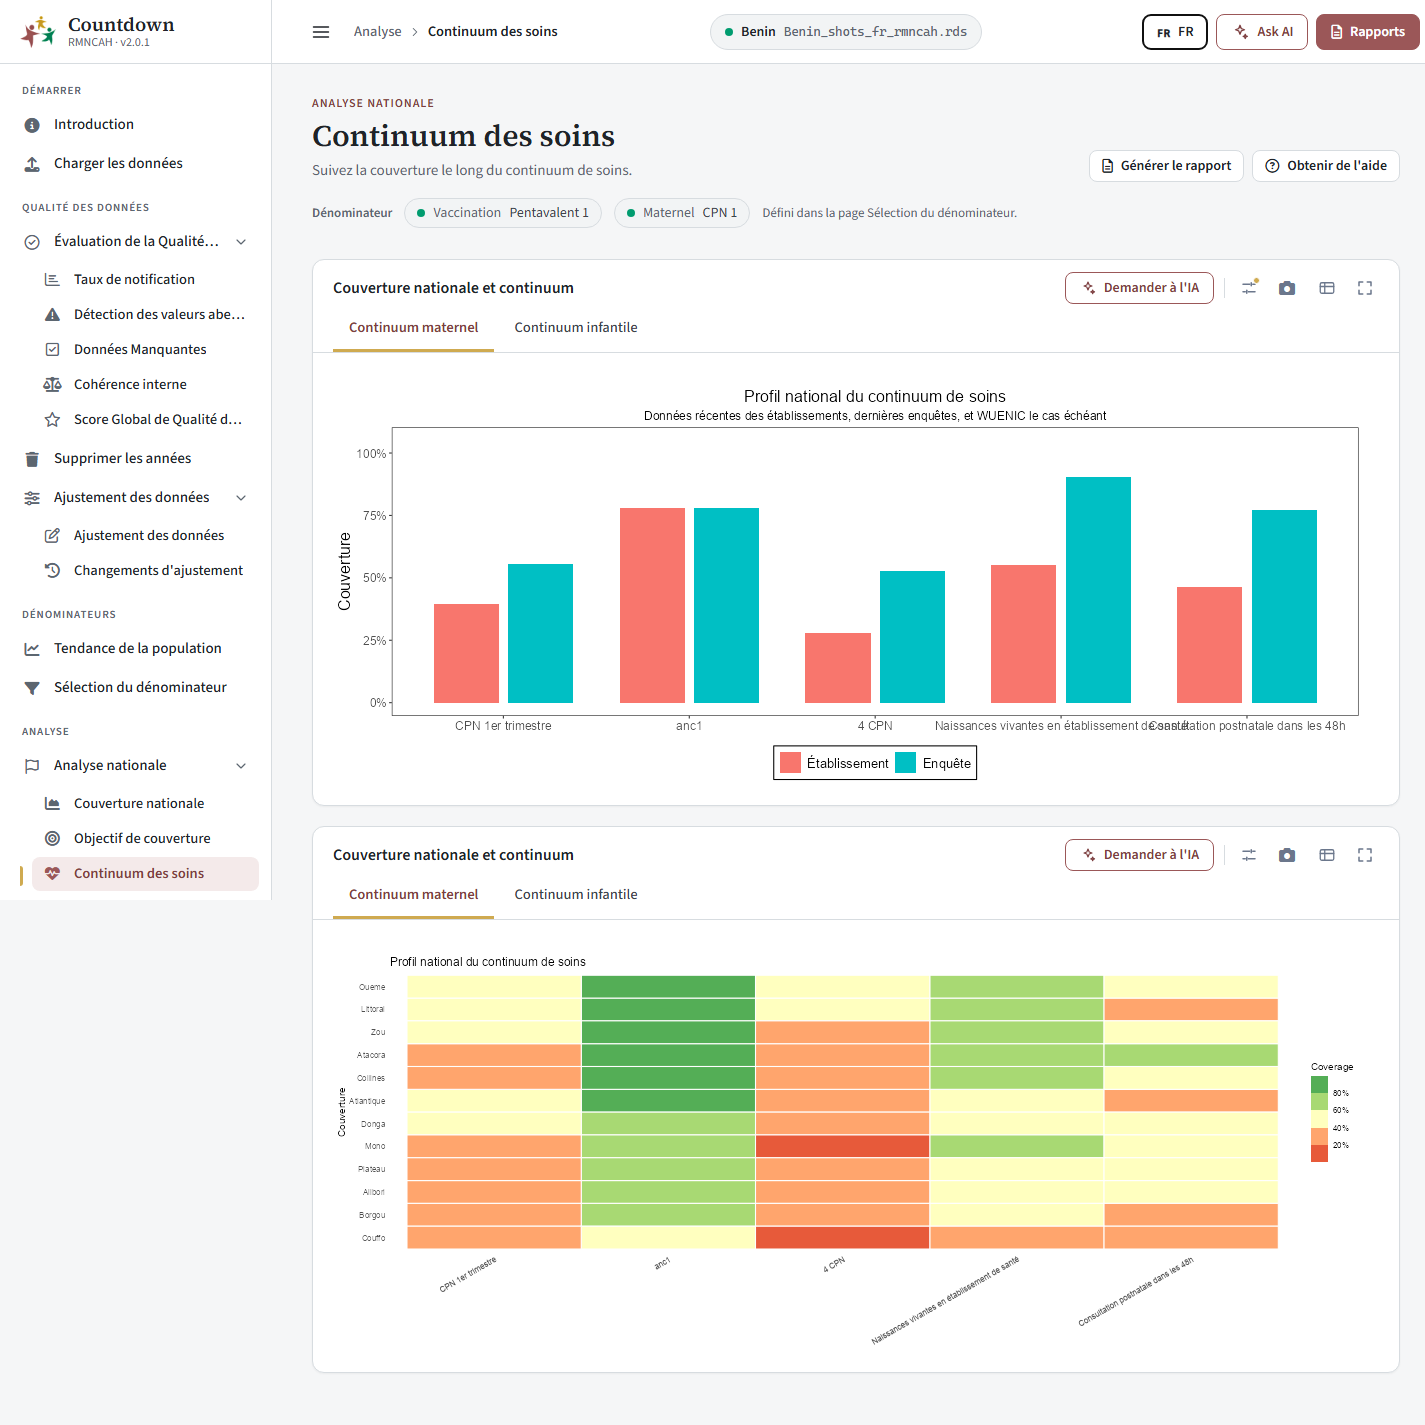Click 'Défini dans la page Sélection du dénominateur' text
1425x1425 pixels.
pos(890,213)
